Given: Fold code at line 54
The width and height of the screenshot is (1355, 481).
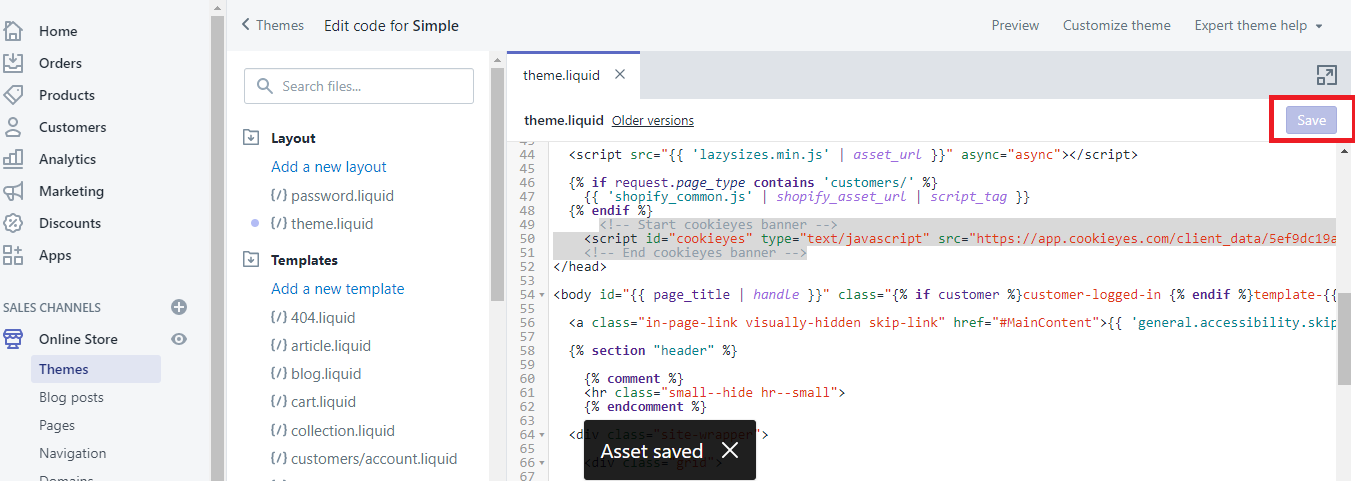Looking at the screenshot, I should 541,295.
